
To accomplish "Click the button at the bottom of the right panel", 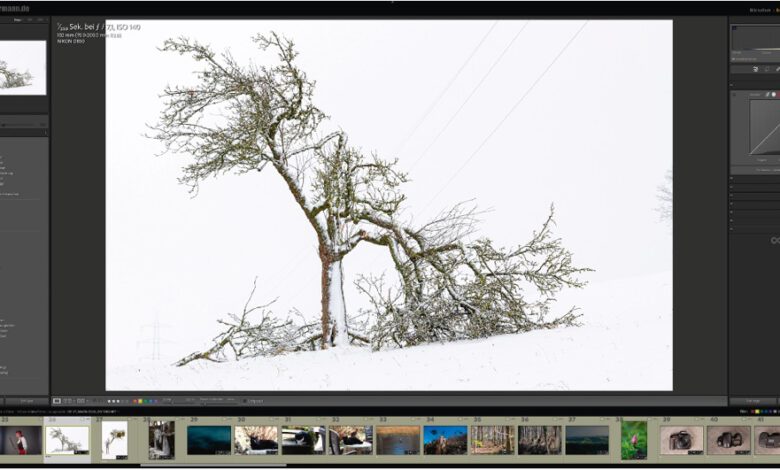I will [753, 401].
